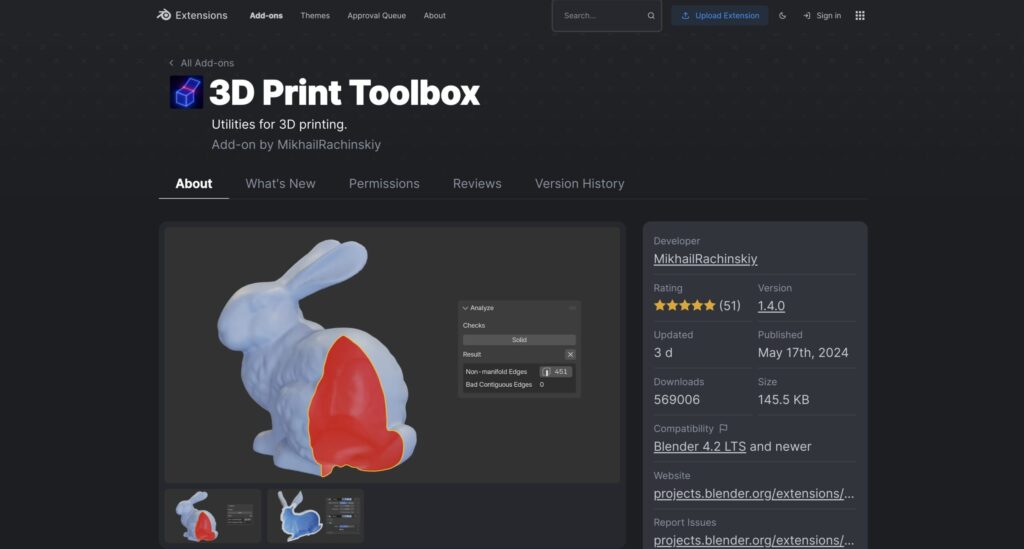Click the updated value '3 d'
This screenshot has width=1024, height=549.
[x=663, y=353]
